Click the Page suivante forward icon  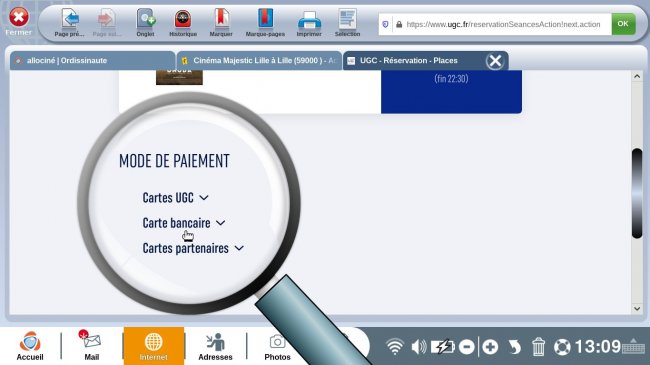(x=107, y=19)
